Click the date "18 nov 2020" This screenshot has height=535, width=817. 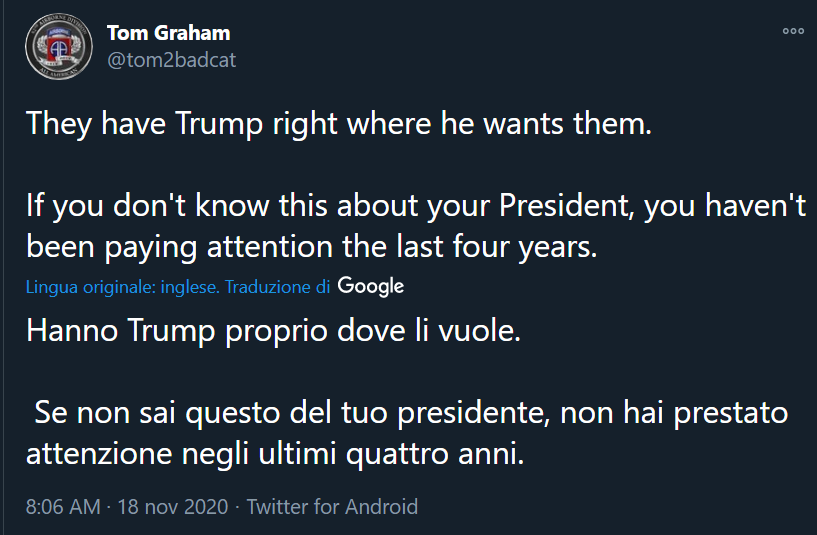pyautogui.click(x=173, y=506)
